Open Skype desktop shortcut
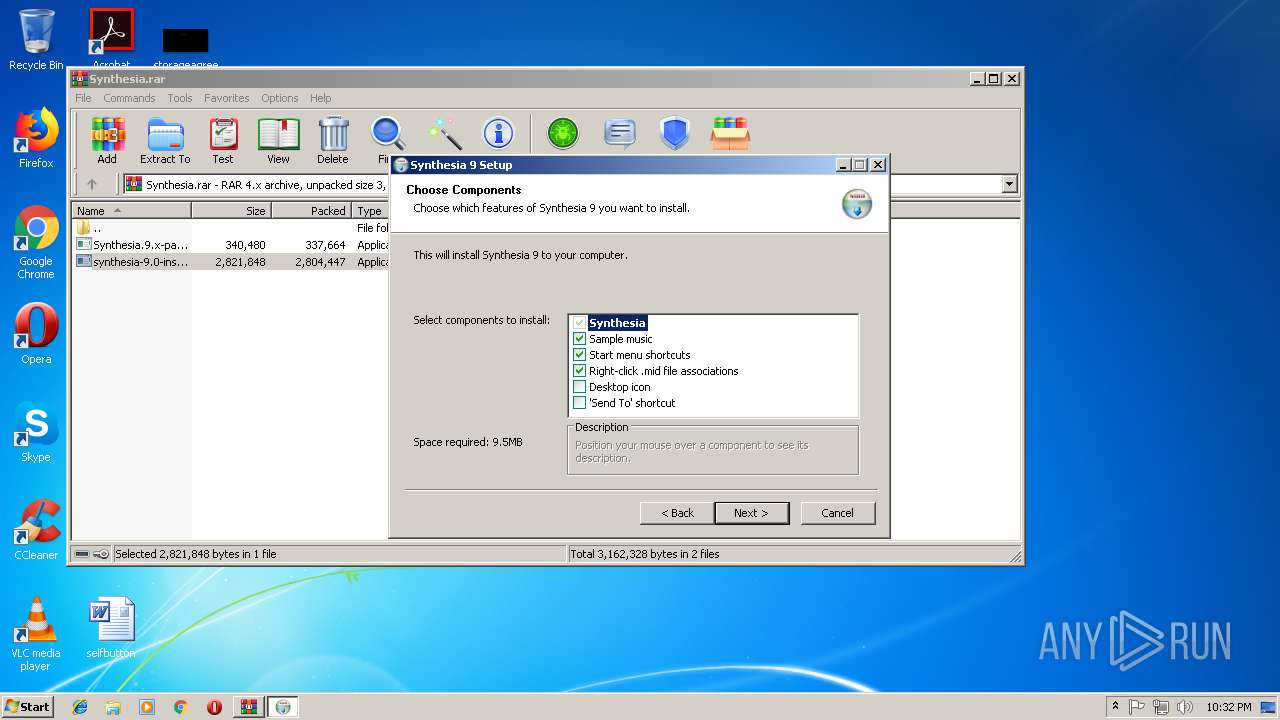 pos(36,432)
